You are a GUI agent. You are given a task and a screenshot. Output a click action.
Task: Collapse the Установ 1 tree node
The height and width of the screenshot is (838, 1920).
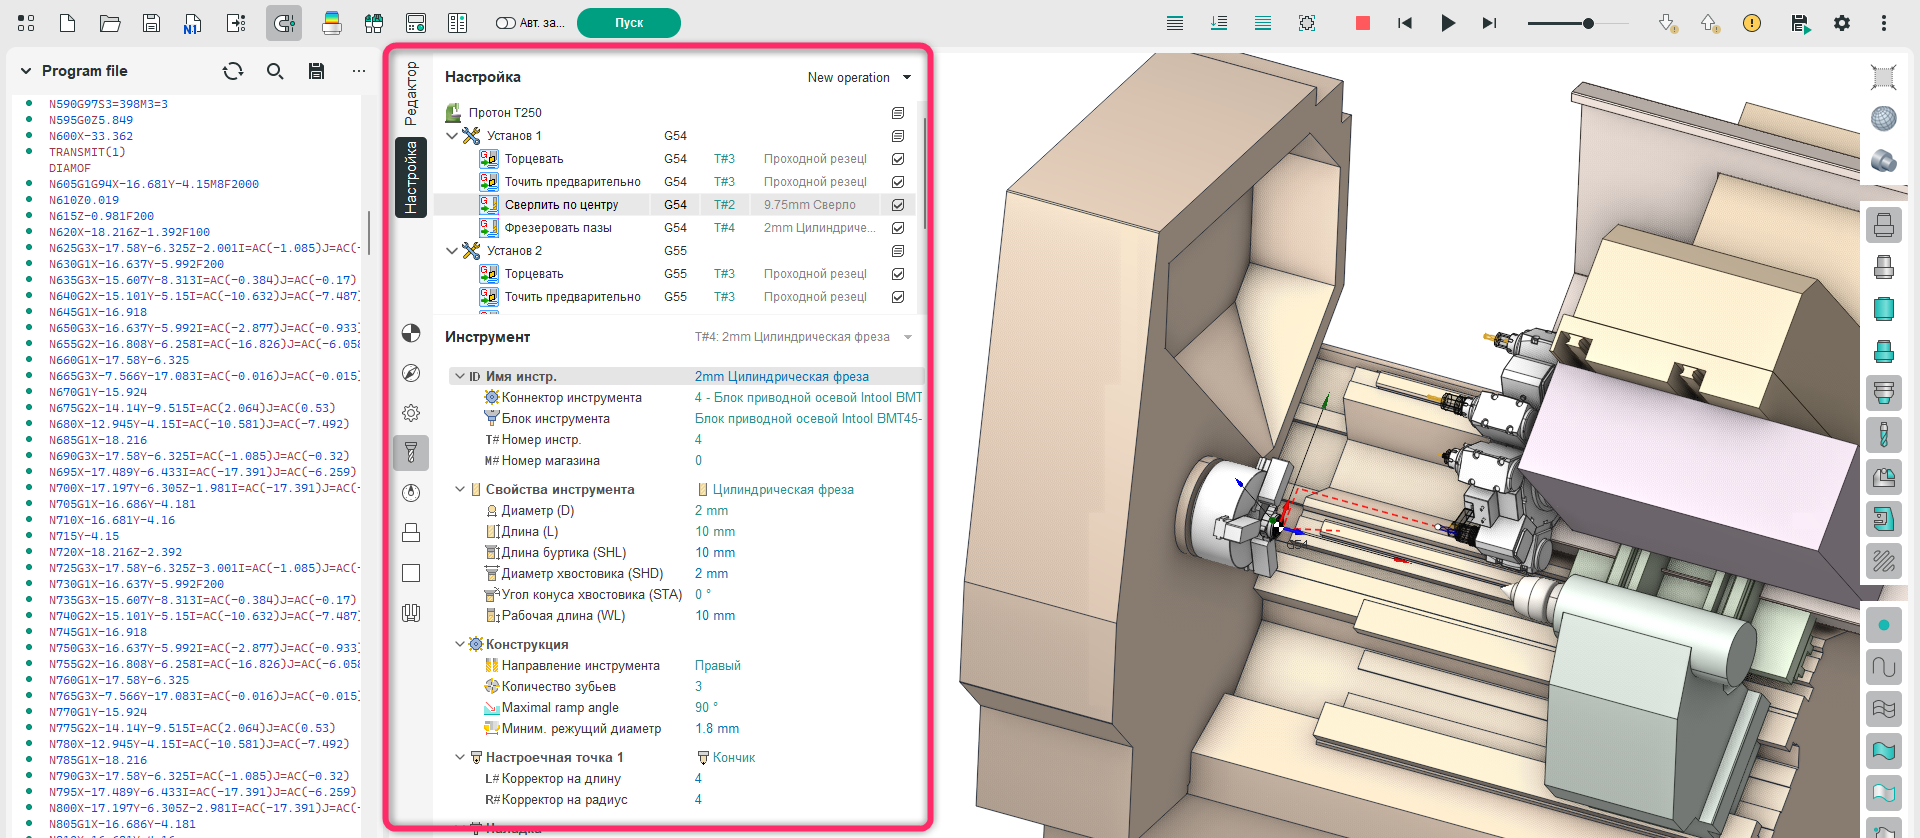pyautogui.click(x=452, y=136)
